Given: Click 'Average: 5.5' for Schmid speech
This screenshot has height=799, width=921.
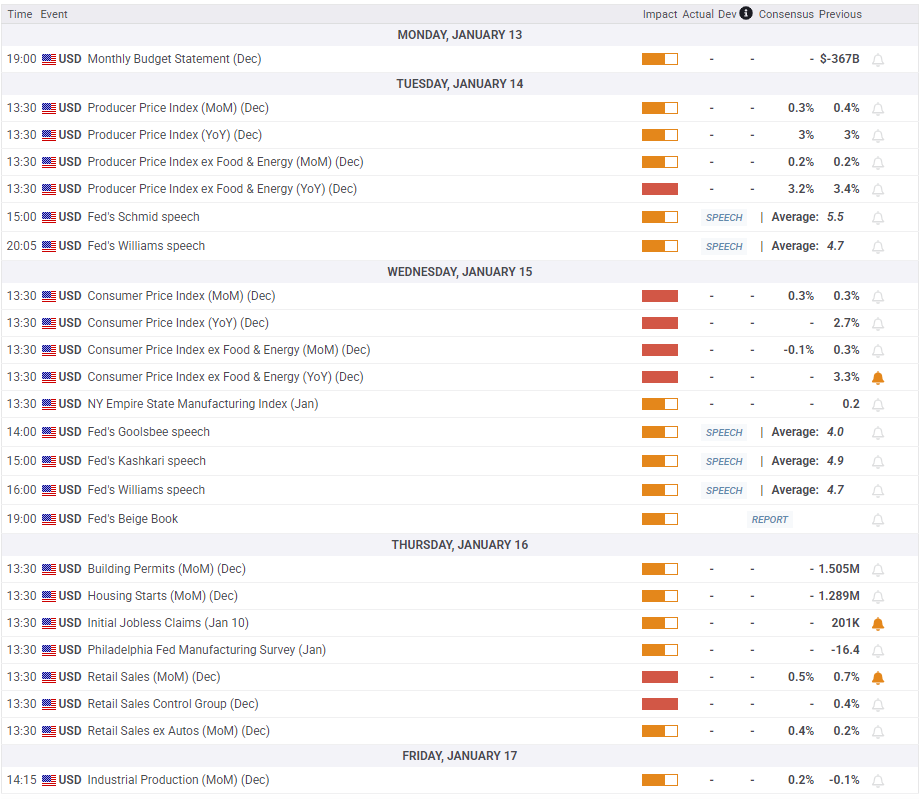Looking at the screenshot, I should point(807,217).
